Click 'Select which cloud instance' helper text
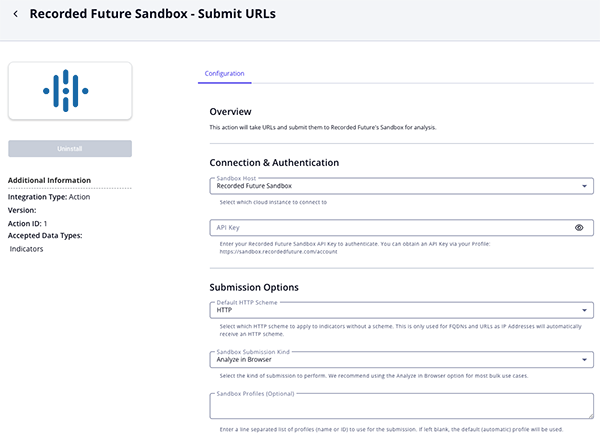Image resolution: width=600 pixels, height=439 pixels. [x=273, y=202]
